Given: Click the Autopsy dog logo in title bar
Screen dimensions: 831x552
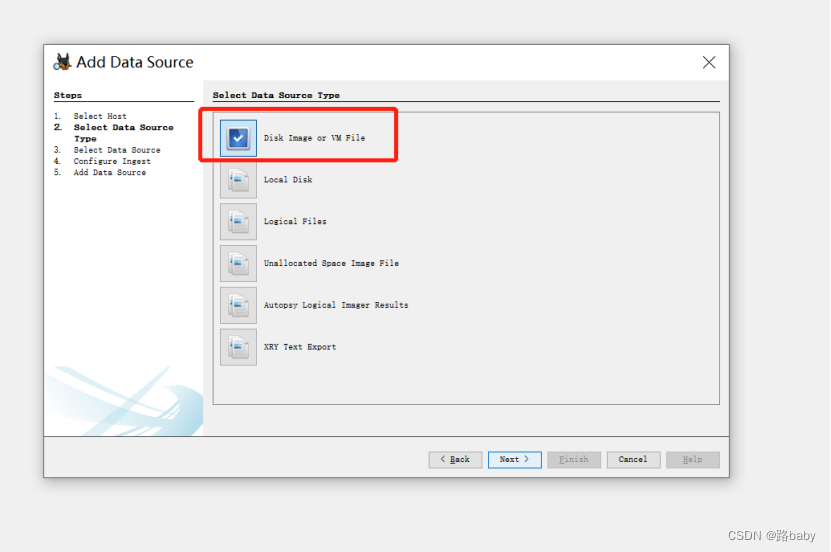Looking at the screenshot, I should pyautogui.click(x=63, y=62).
